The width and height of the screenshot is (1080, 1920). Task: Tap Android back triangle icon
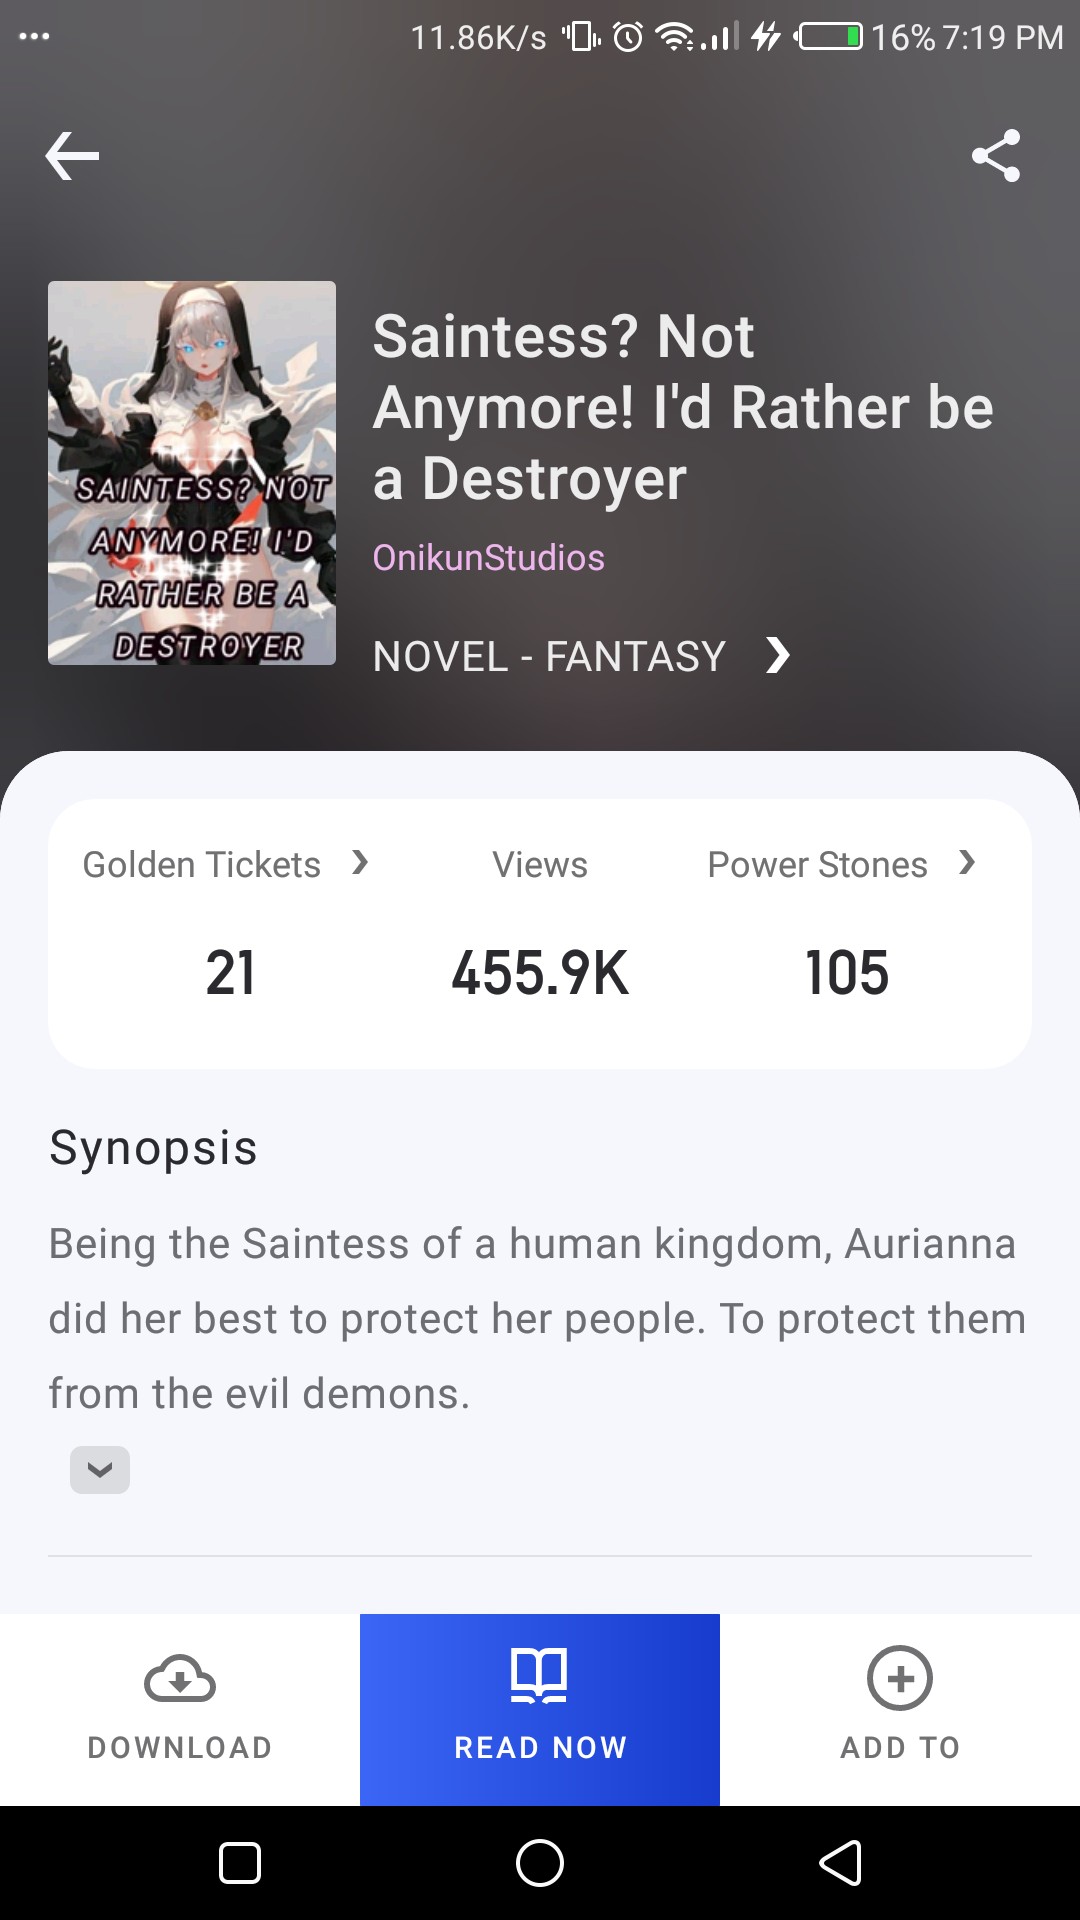pyautogui.click(x=841, y=1863)
